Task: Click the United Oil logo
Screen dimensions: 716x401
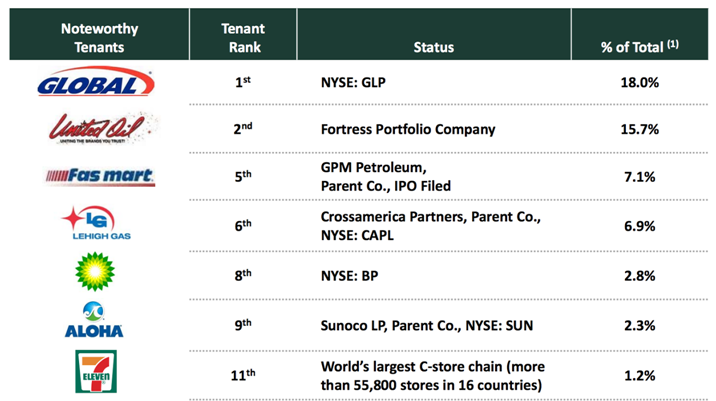Action: [102, 128]
